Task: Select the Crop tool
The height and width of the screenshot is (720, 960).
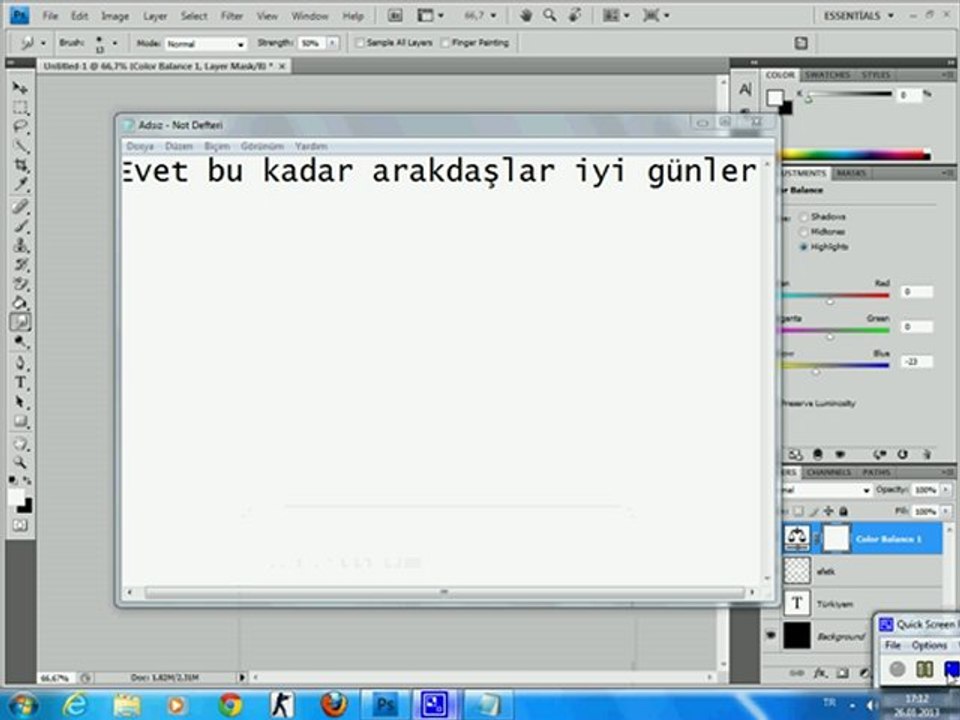Action: 20,165
